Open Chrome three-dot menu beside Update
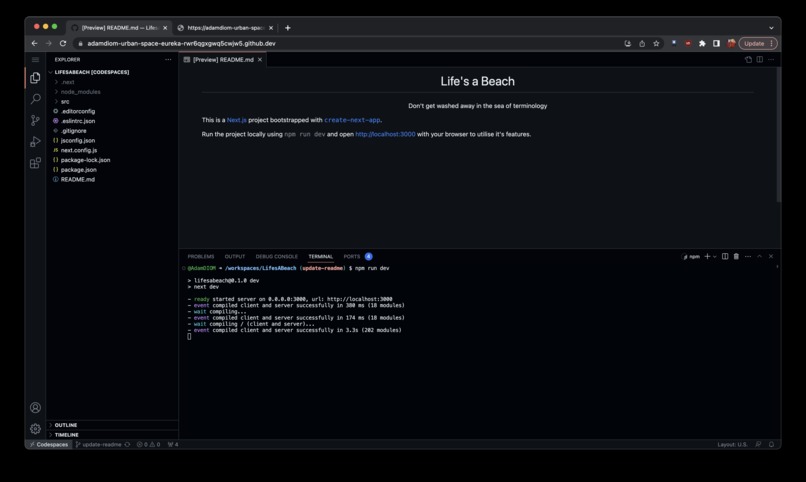 (772, 44)
